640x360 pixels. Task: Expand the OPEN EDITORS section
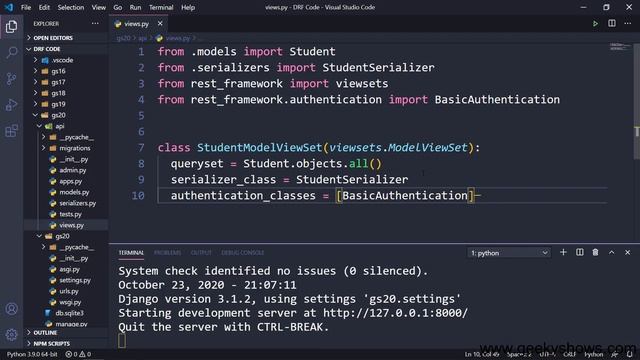coord(65,38)
